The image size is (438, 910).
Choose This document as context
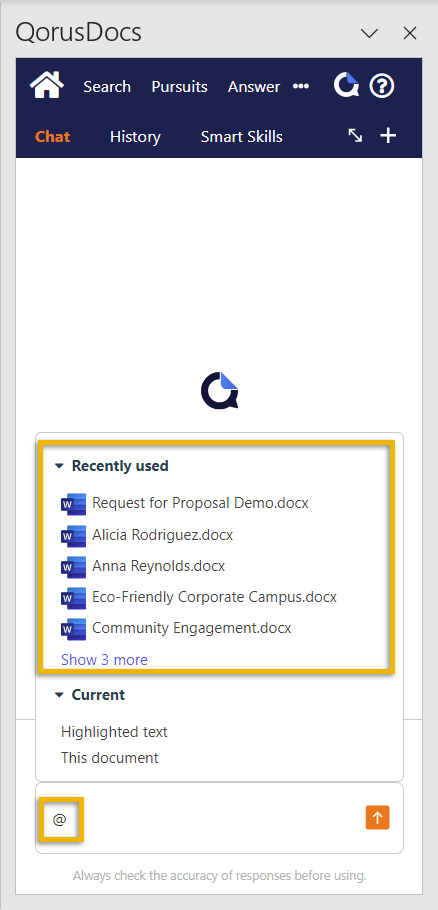pos(110,757)
